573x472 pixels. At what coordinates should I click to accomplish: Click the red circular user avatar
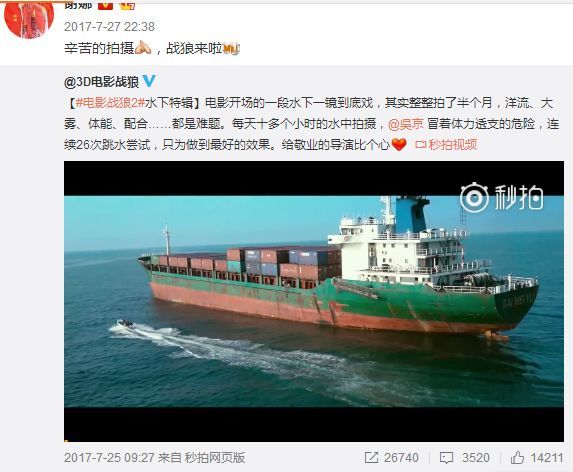coord(29,18)
